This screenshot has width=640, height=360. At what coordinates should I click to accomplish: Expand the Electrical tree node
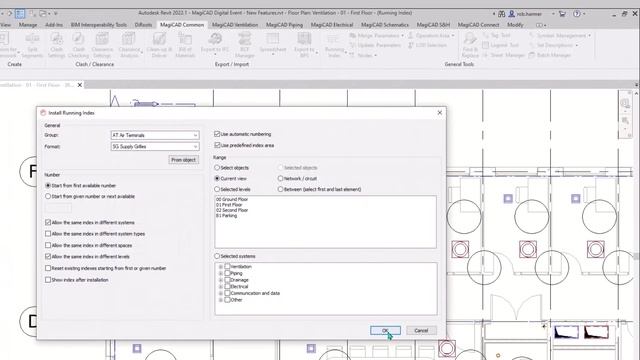tap(221, 287)
